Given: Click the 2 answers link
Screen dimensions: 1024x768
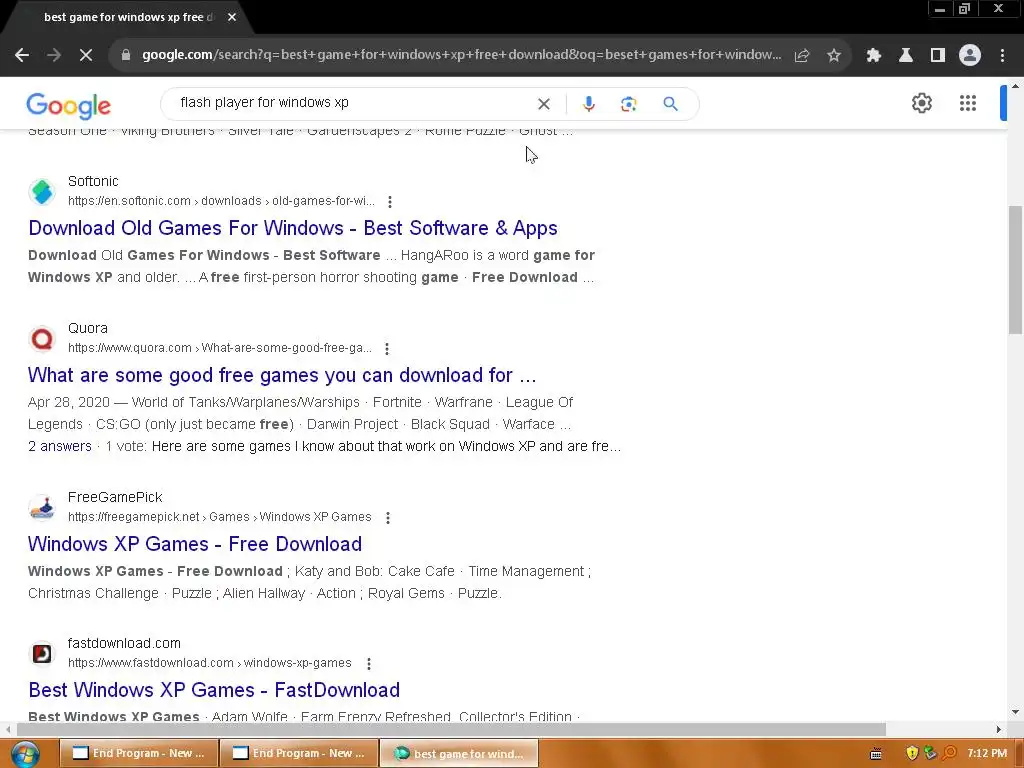Looking at the screenshot, I should click(x=59, y=446).
